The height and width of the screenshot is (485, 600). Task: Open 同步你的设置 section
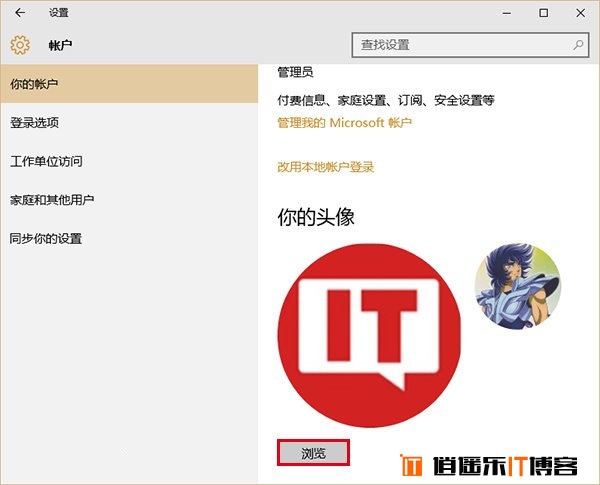tap(129, 238)
